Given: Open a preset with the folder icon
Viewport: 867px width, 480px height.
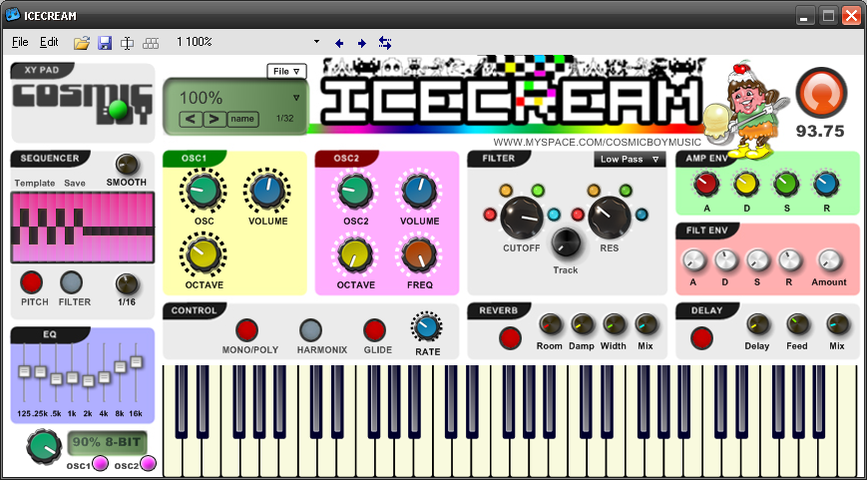Looking at the screenshot, I should point(82,43).
